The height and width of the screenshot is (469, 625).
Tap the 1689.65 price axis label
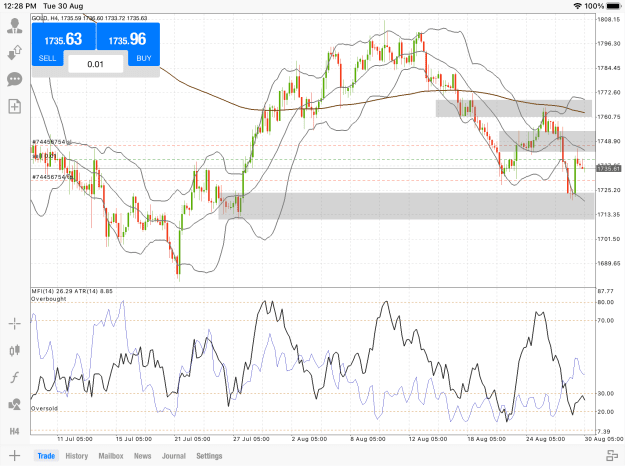(608, 263)
